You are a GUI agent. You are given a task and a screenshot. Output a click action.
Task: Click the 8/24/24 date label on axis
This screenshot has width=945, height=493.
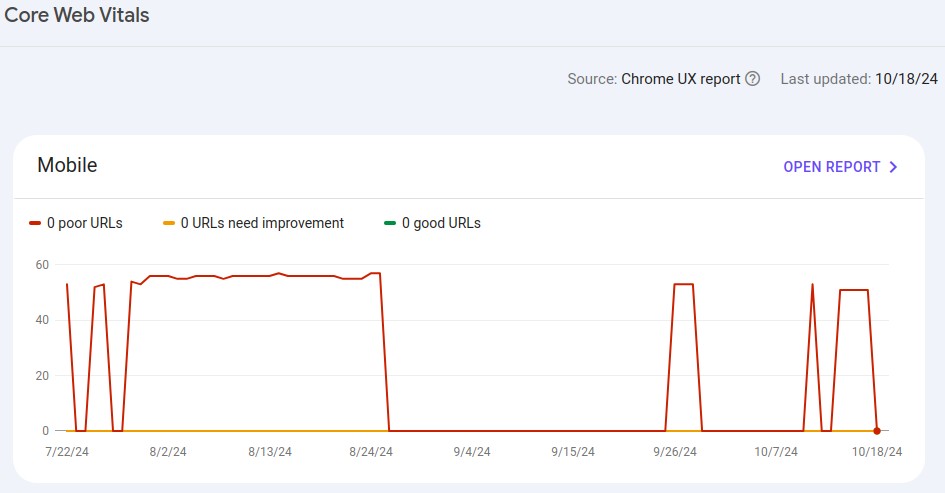click(372, 452)
